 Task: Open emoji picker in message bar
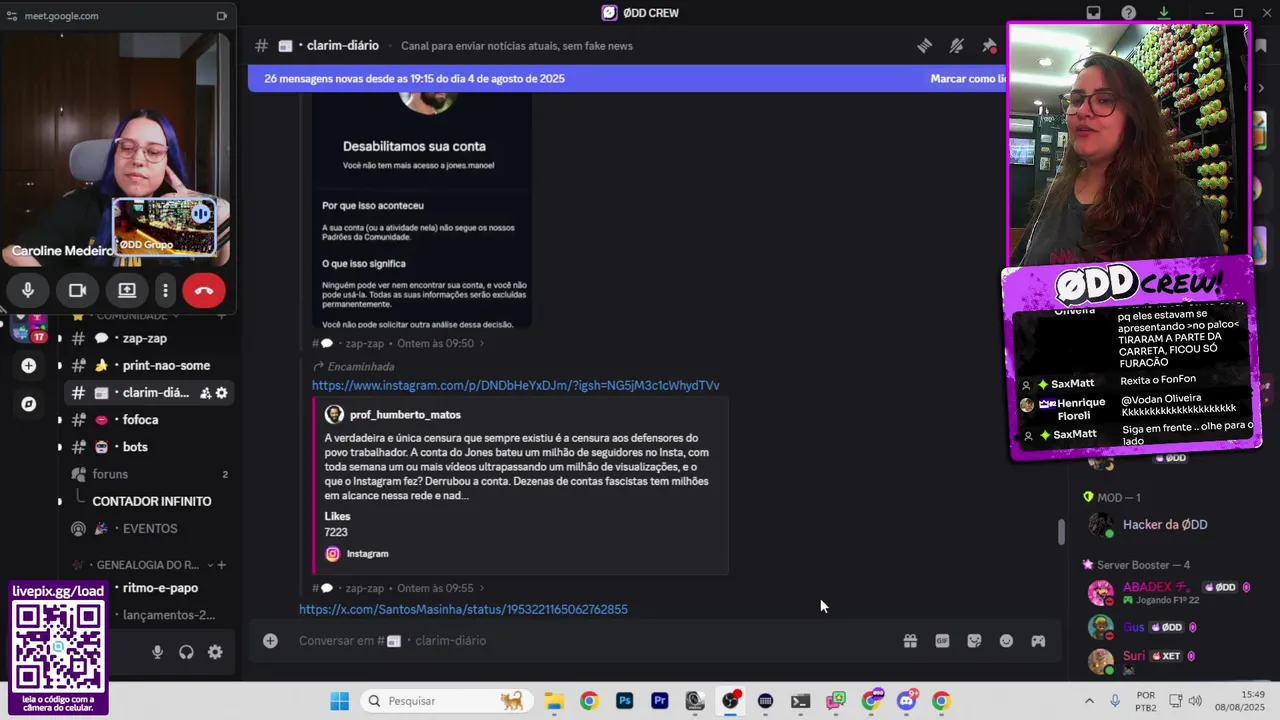click(1006, 641)
